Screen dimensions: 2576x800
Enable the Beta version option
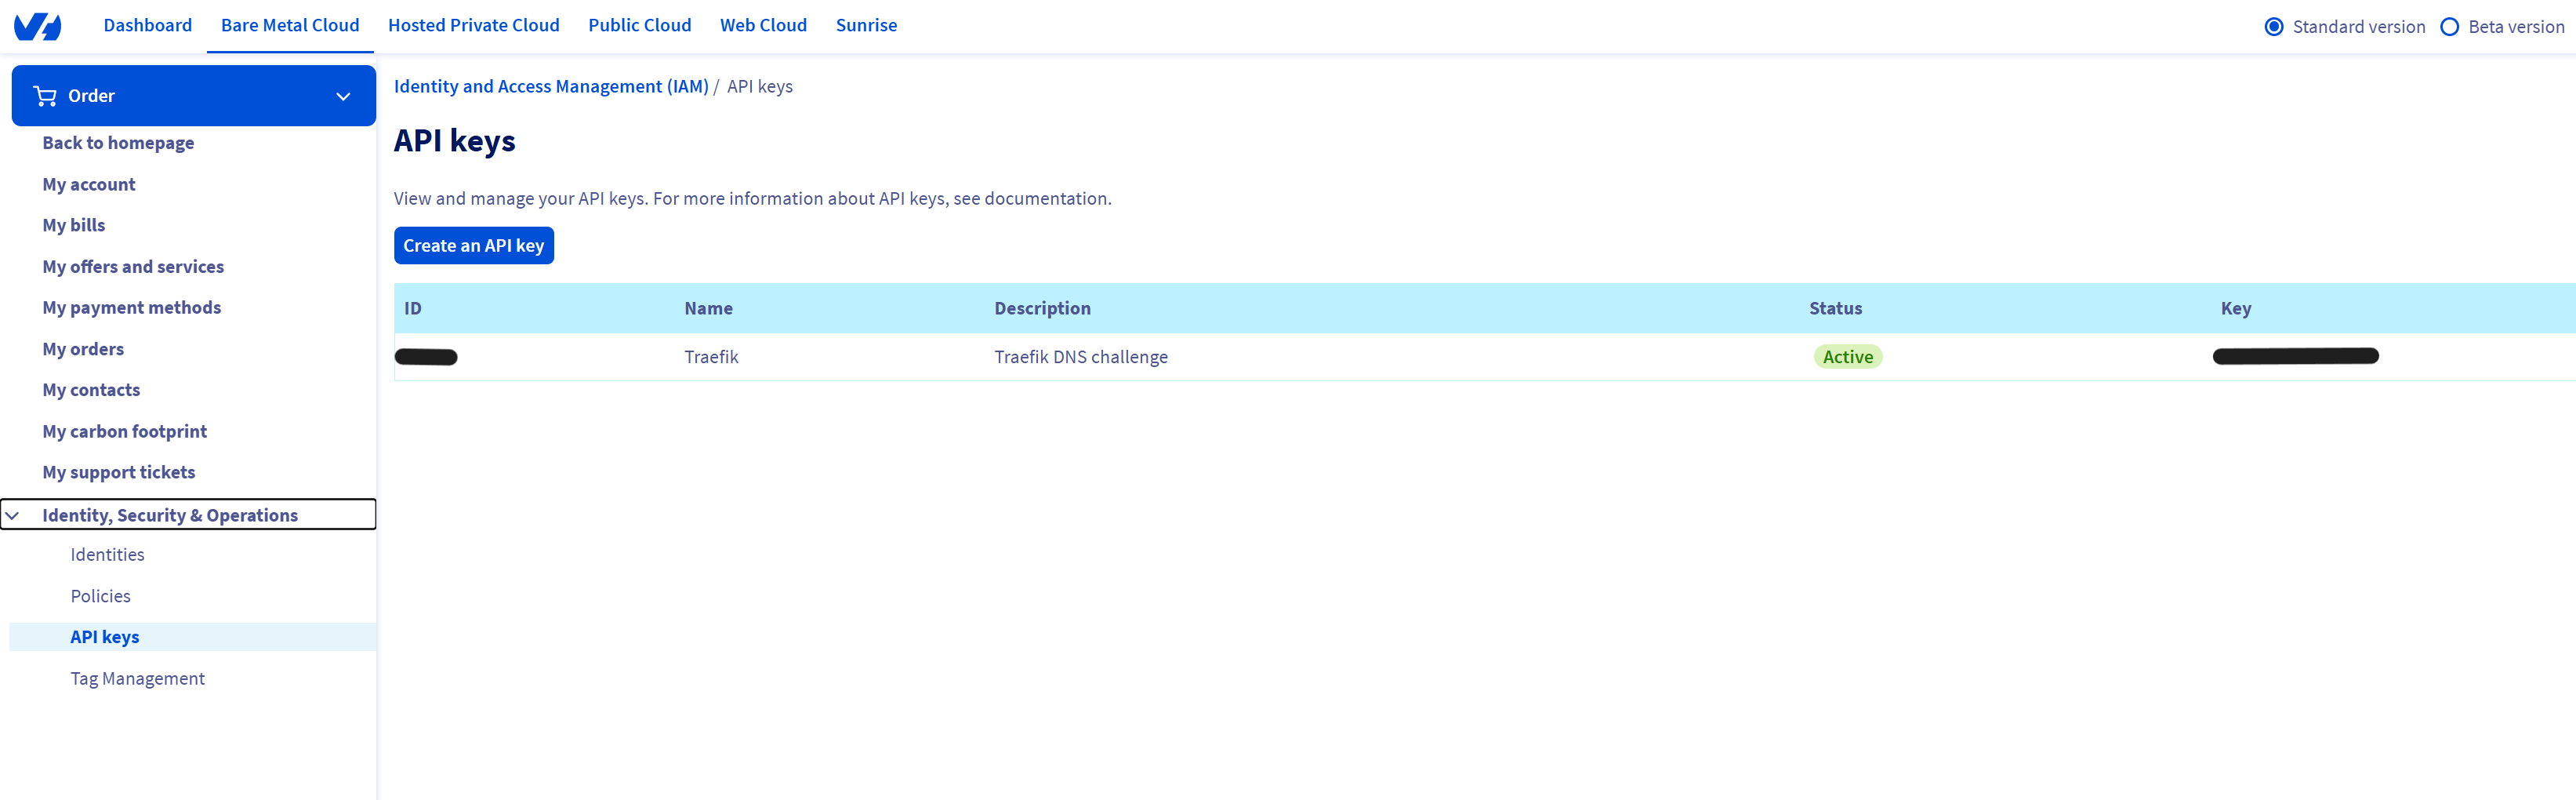click(x=2451, y=27)
